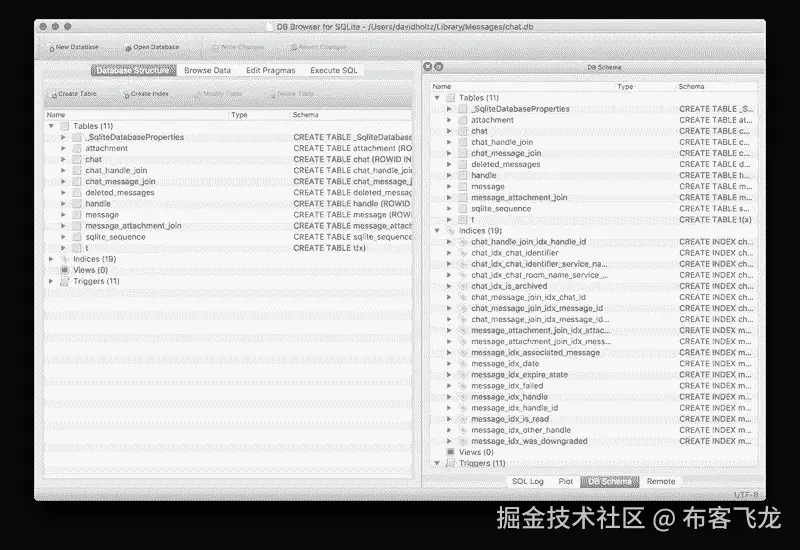Screen dimensions: 800x550
Task: Select message_idx_other_handle index row
Action: tap(594, 430)
